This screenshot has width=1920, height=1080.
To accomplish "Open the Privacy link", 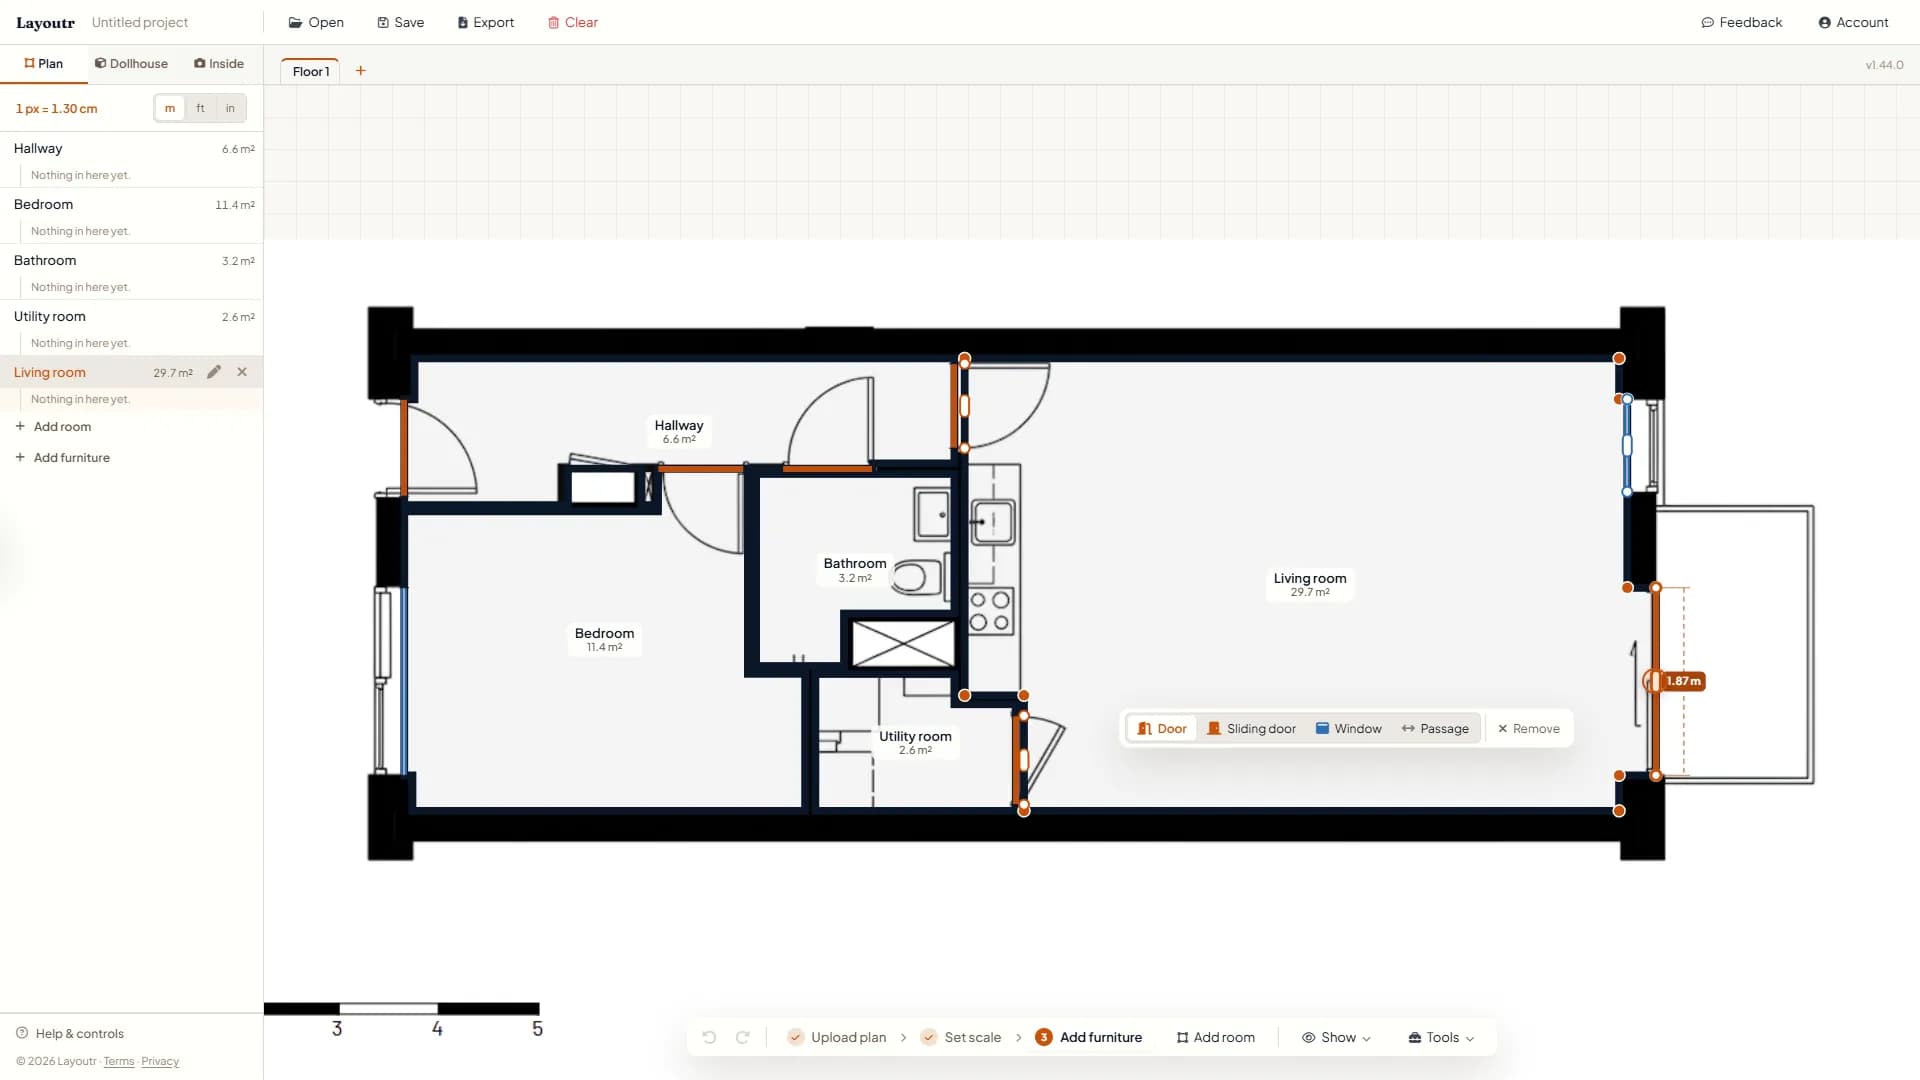I will [160, 1061].
